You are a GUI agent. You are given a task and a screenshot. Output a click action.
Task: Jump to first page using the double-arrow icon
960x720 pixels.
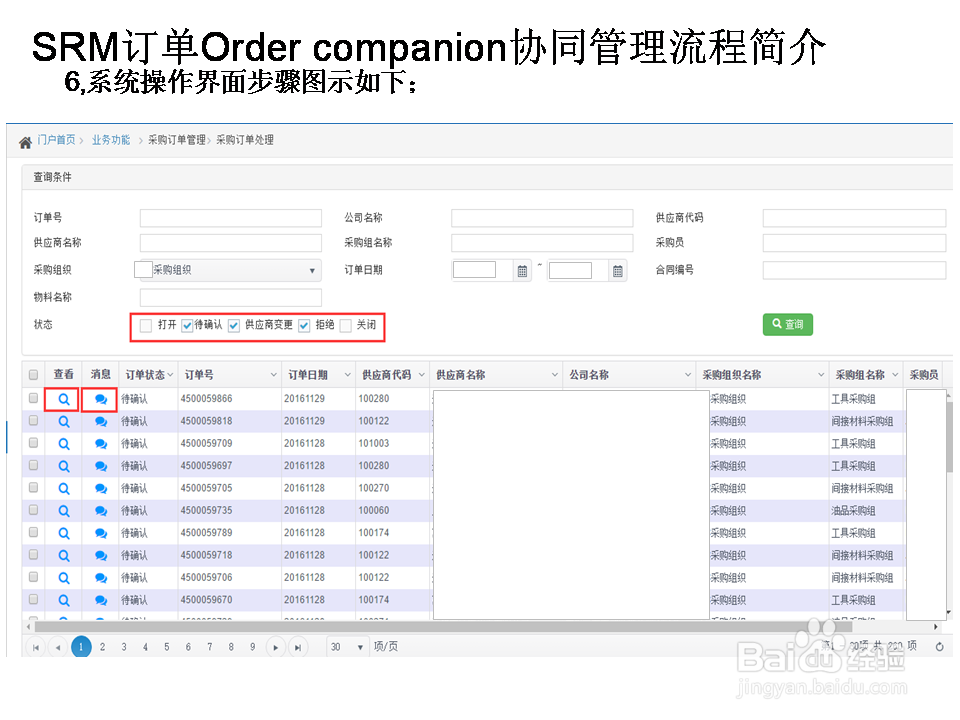click(35, 646)
